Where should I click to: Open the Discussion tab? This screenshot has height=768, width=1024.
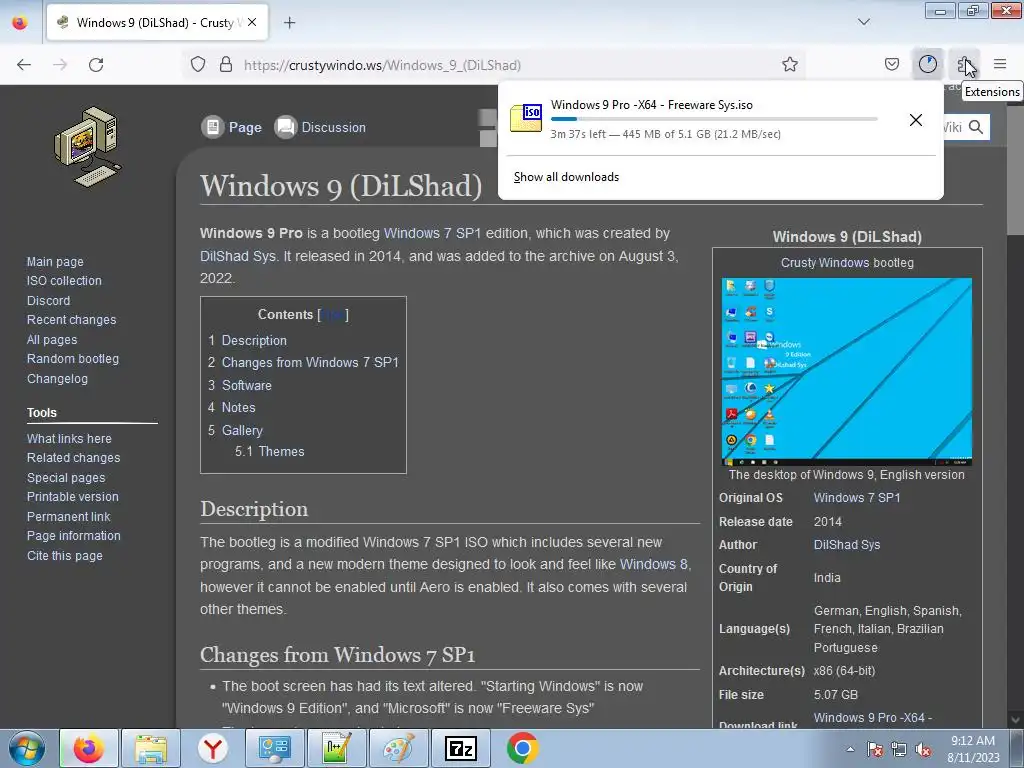[x=320, y=127]
